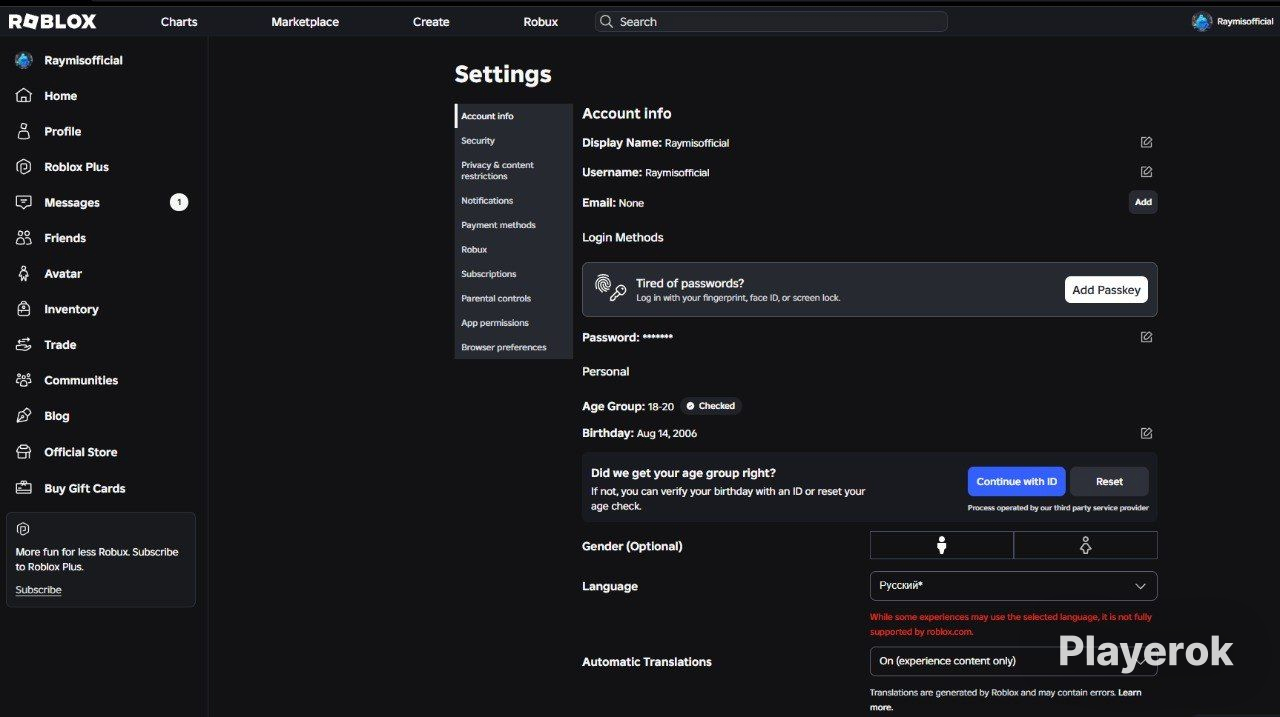Open Marketplace in top navigation
The height and width of the screenshot is (717, 1280).
(x=305, y=22)
